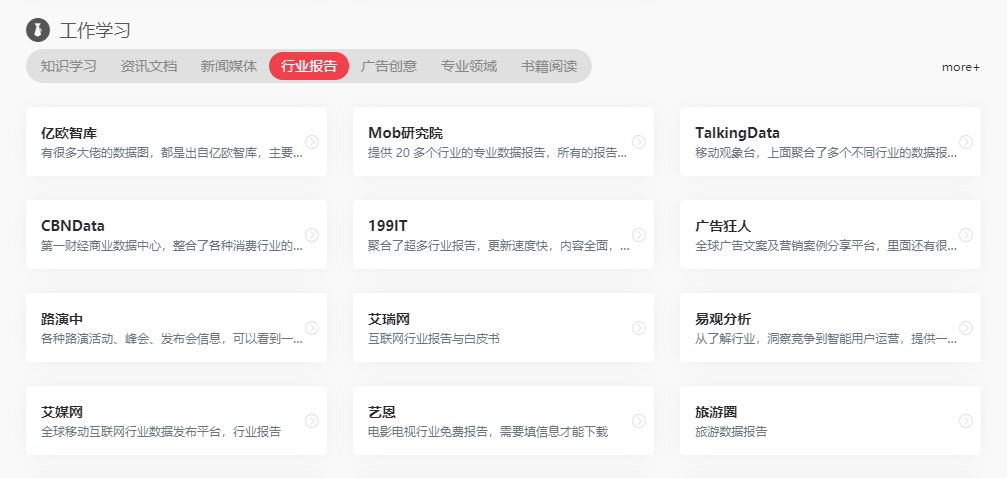Click description 旅游数据报告
Image resolution: width=1007 pixels, height=478 pixels.
coord(731,432)
